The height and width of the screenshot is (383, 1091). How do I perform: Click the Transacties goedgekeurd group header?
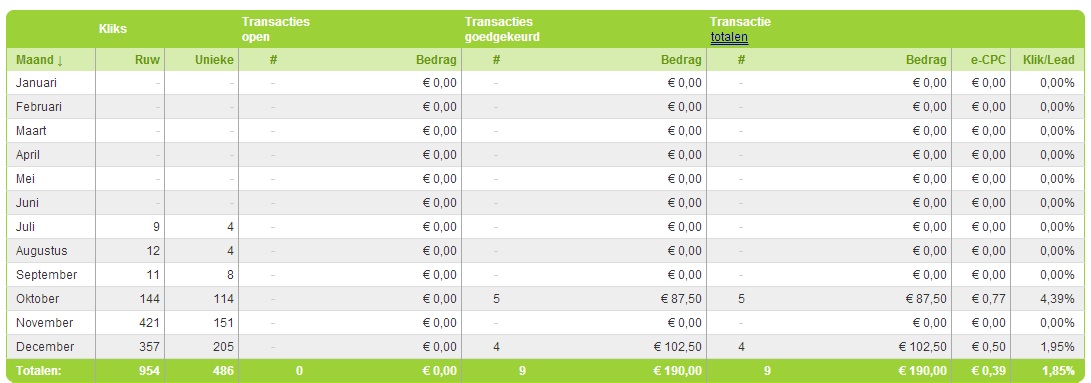502,29
